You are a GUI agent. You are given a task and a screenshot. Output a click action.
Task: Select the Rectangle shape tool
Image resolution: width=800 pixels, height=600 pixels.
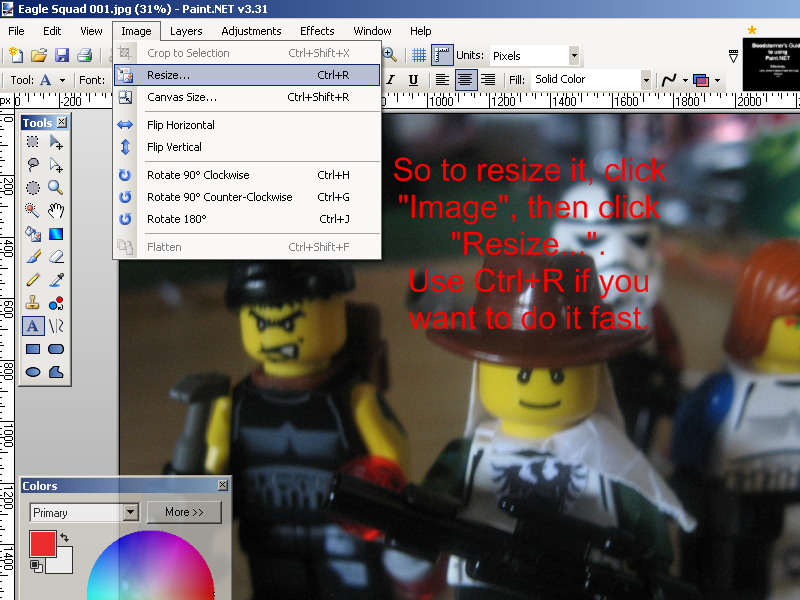point(33,349)
